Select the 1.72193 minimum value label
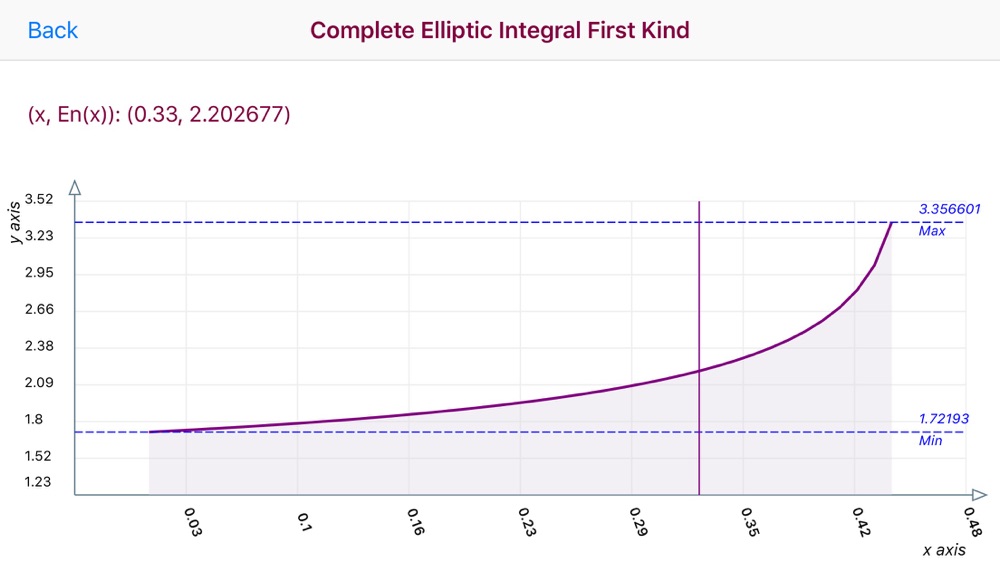This screenshot has width=1000, height=563. (945, 419)
